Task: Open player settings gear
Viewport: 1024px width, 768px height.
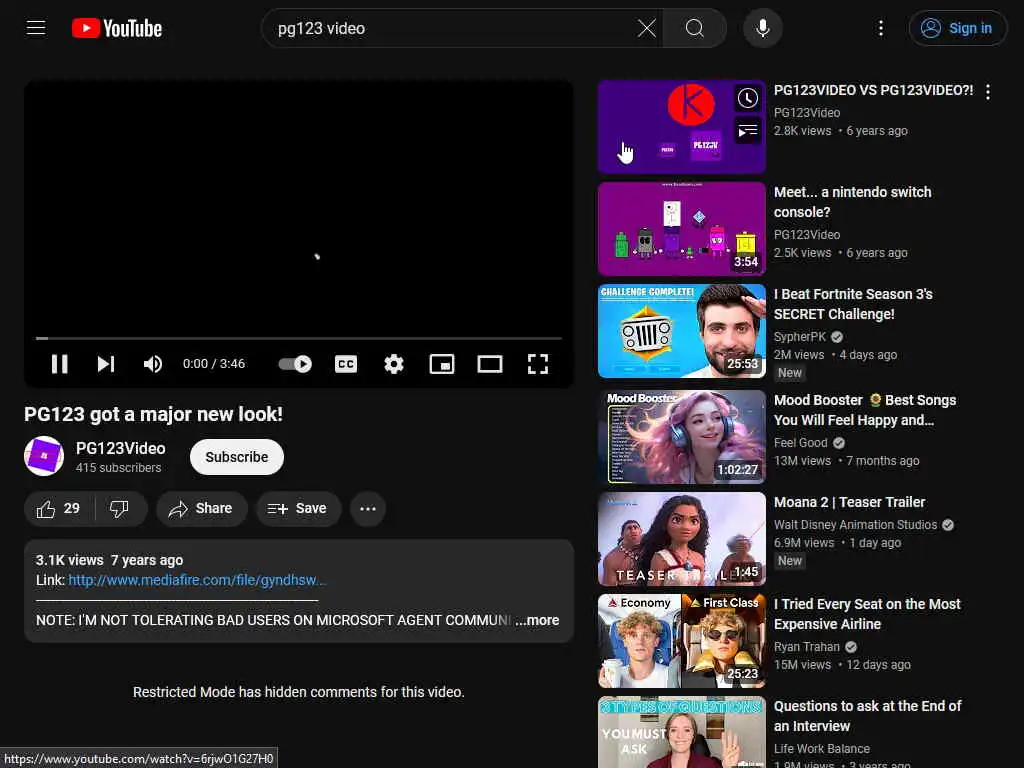Action: pyautogui.click(x=394, y=364)
